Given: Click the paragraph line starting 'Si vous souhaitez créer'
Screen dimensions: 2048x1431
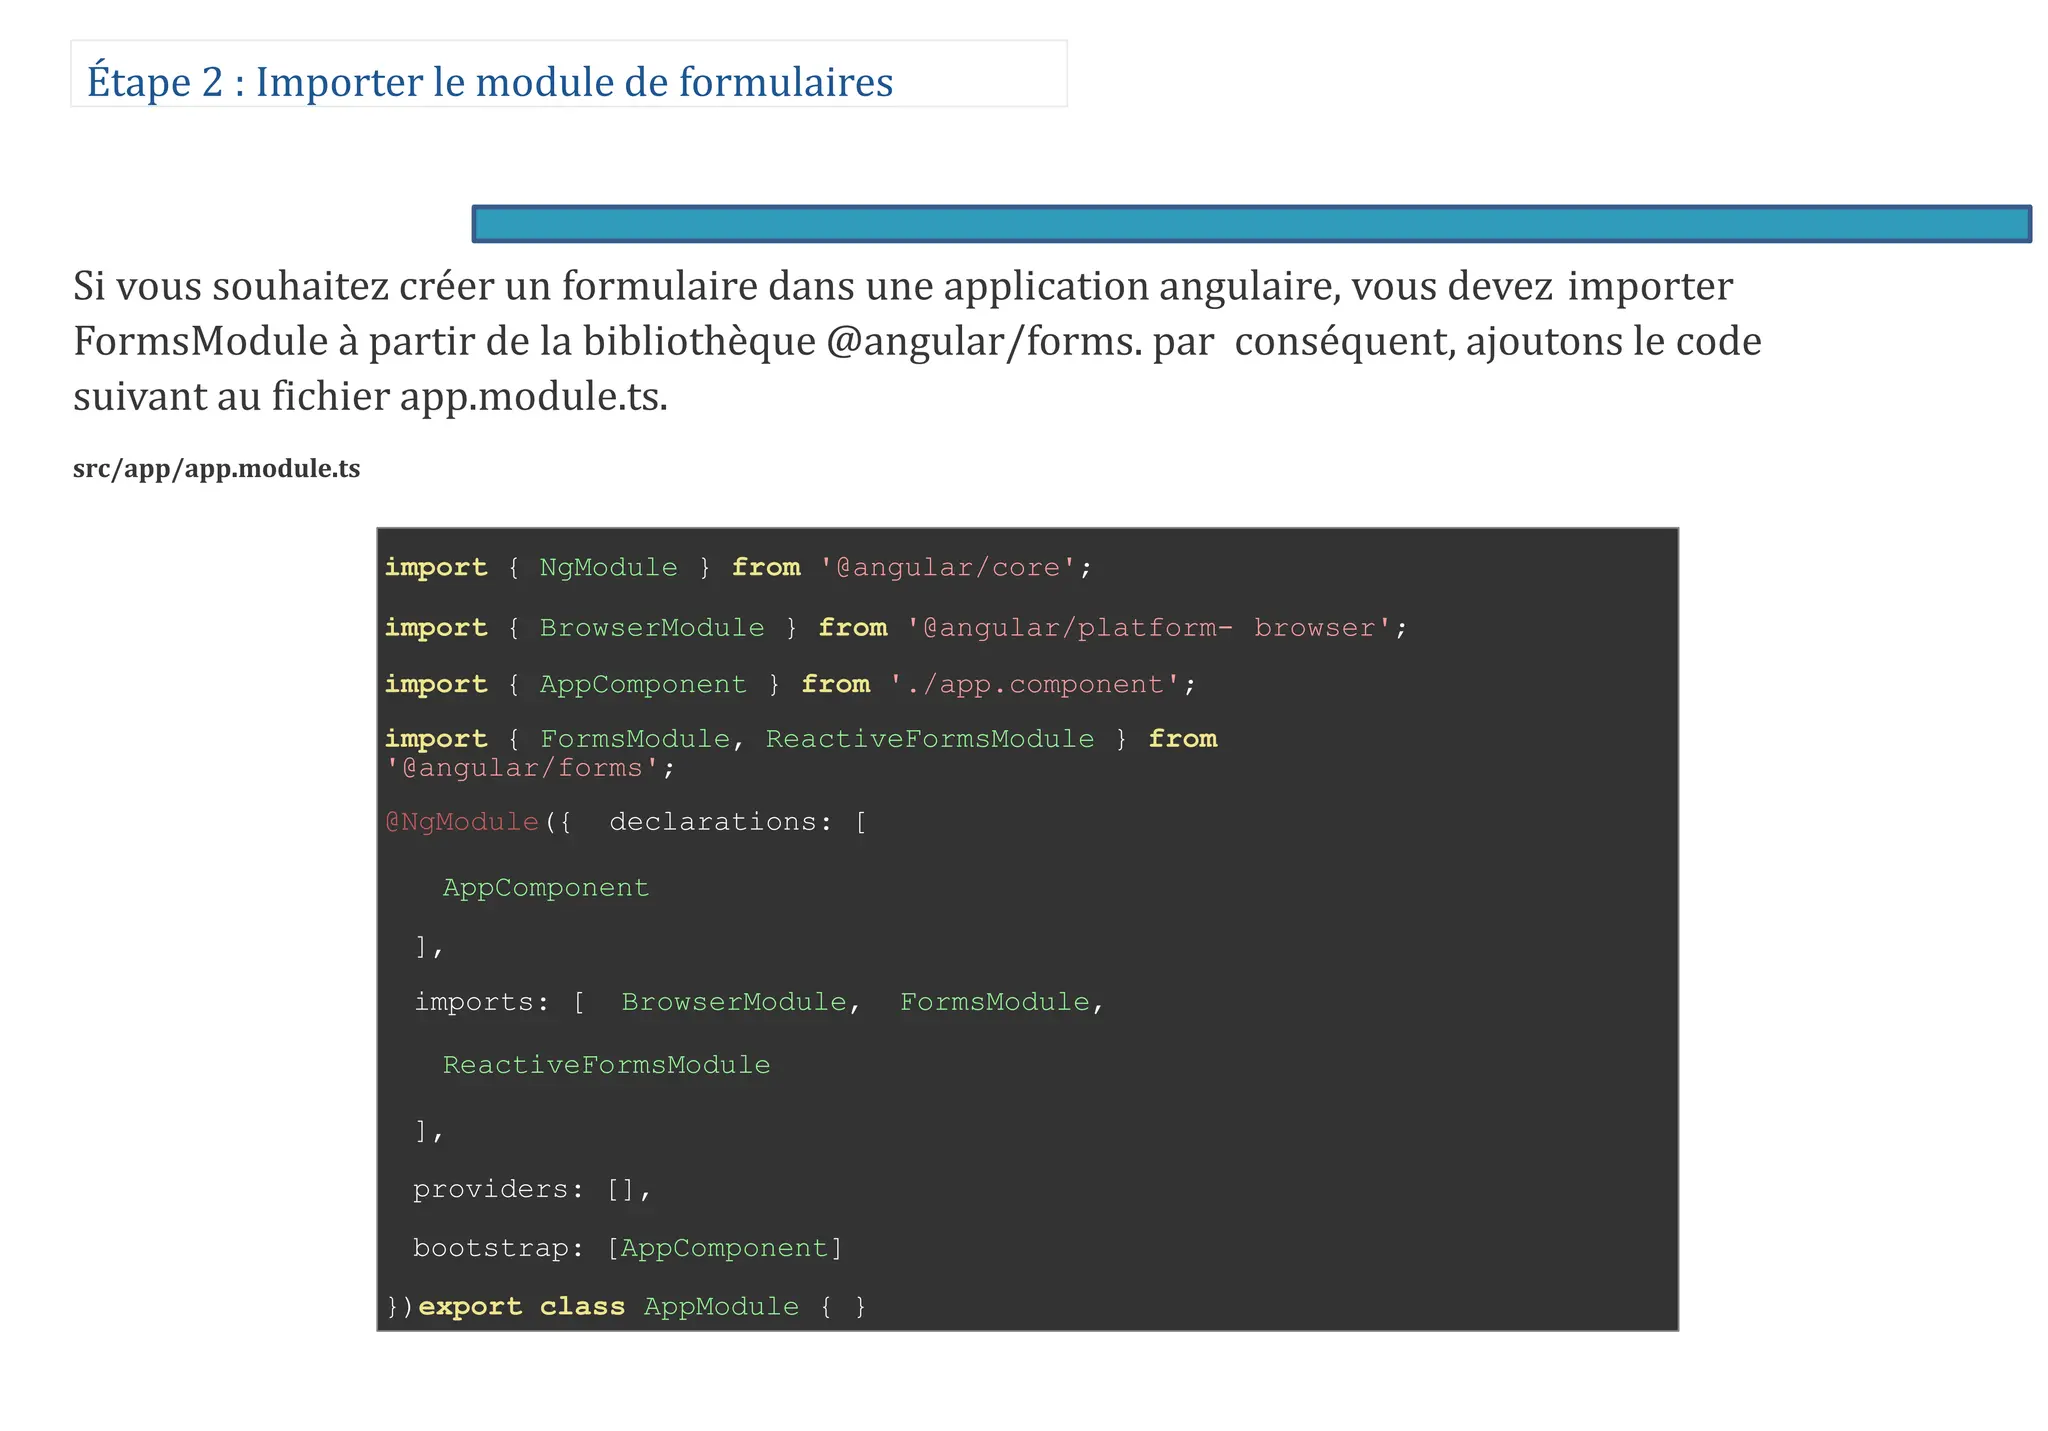Looking at the screenshot, I should [902, 287].
